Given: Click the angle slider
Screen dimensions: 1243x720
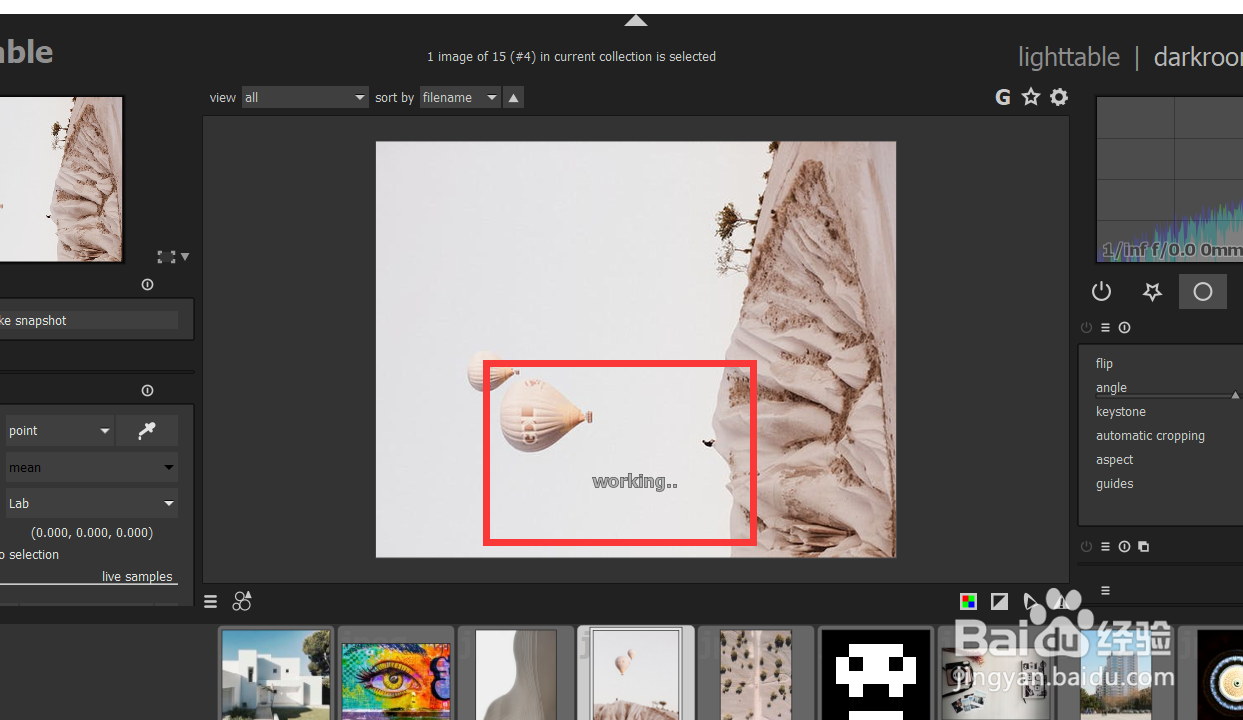Looking at the screenshot, I should click(1166, 388).
